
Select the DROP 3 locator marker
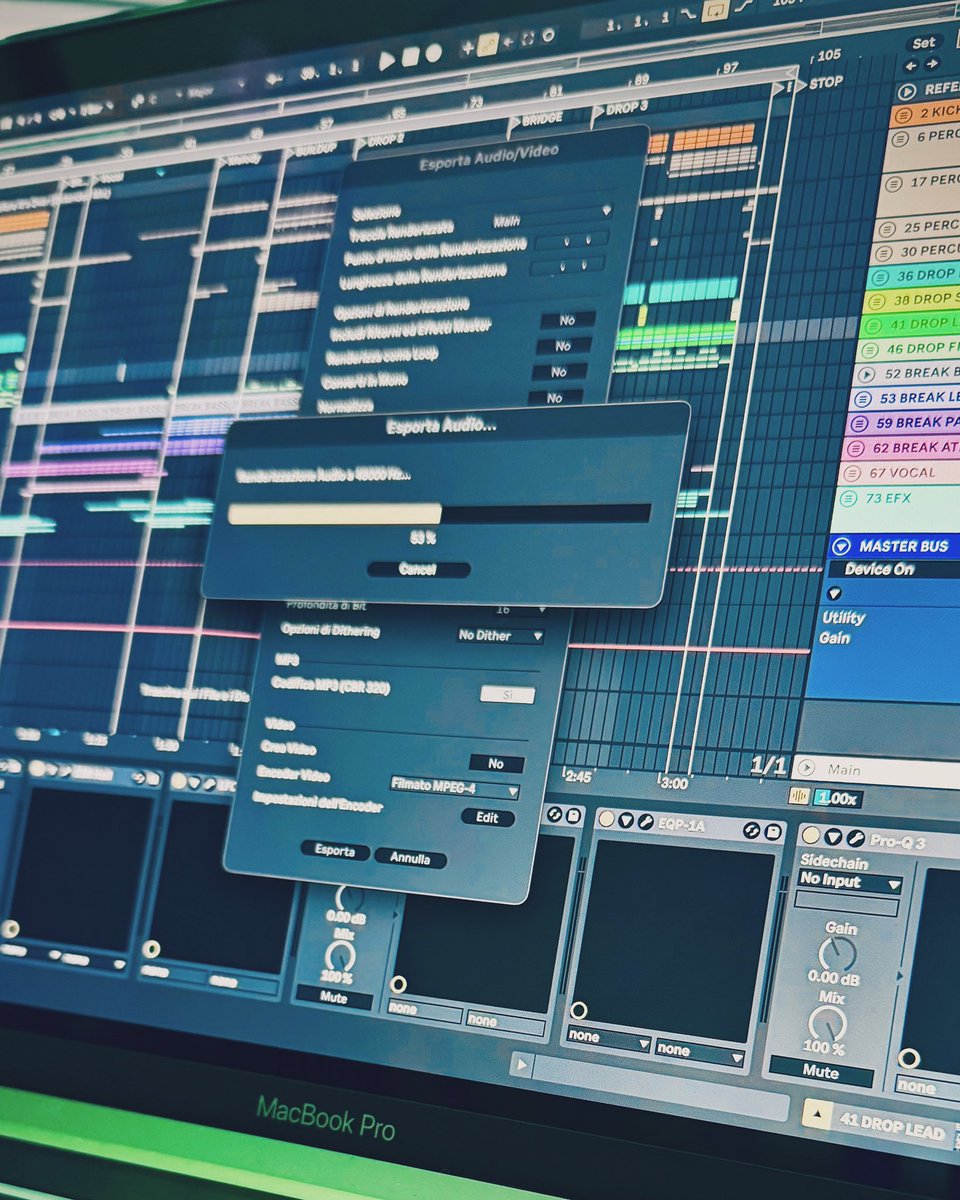[619, 108]
